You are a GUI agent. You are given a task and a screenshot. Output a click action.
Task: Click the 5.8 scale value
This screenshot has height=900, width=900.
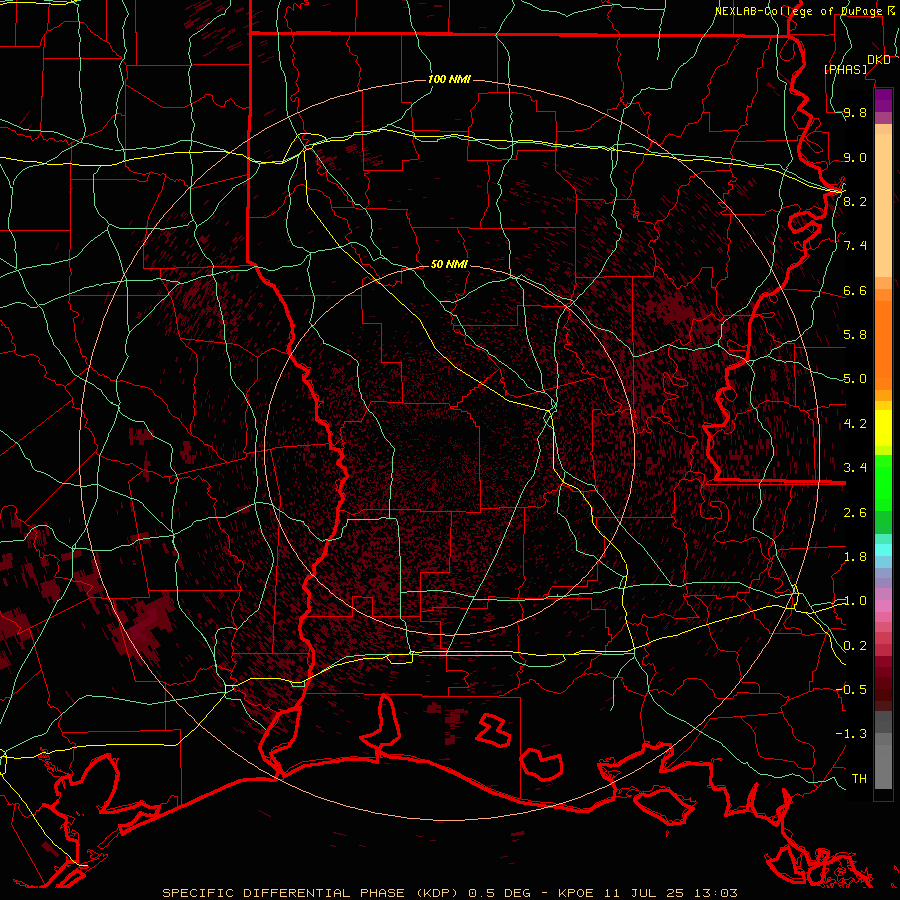(x=855, y=335)
